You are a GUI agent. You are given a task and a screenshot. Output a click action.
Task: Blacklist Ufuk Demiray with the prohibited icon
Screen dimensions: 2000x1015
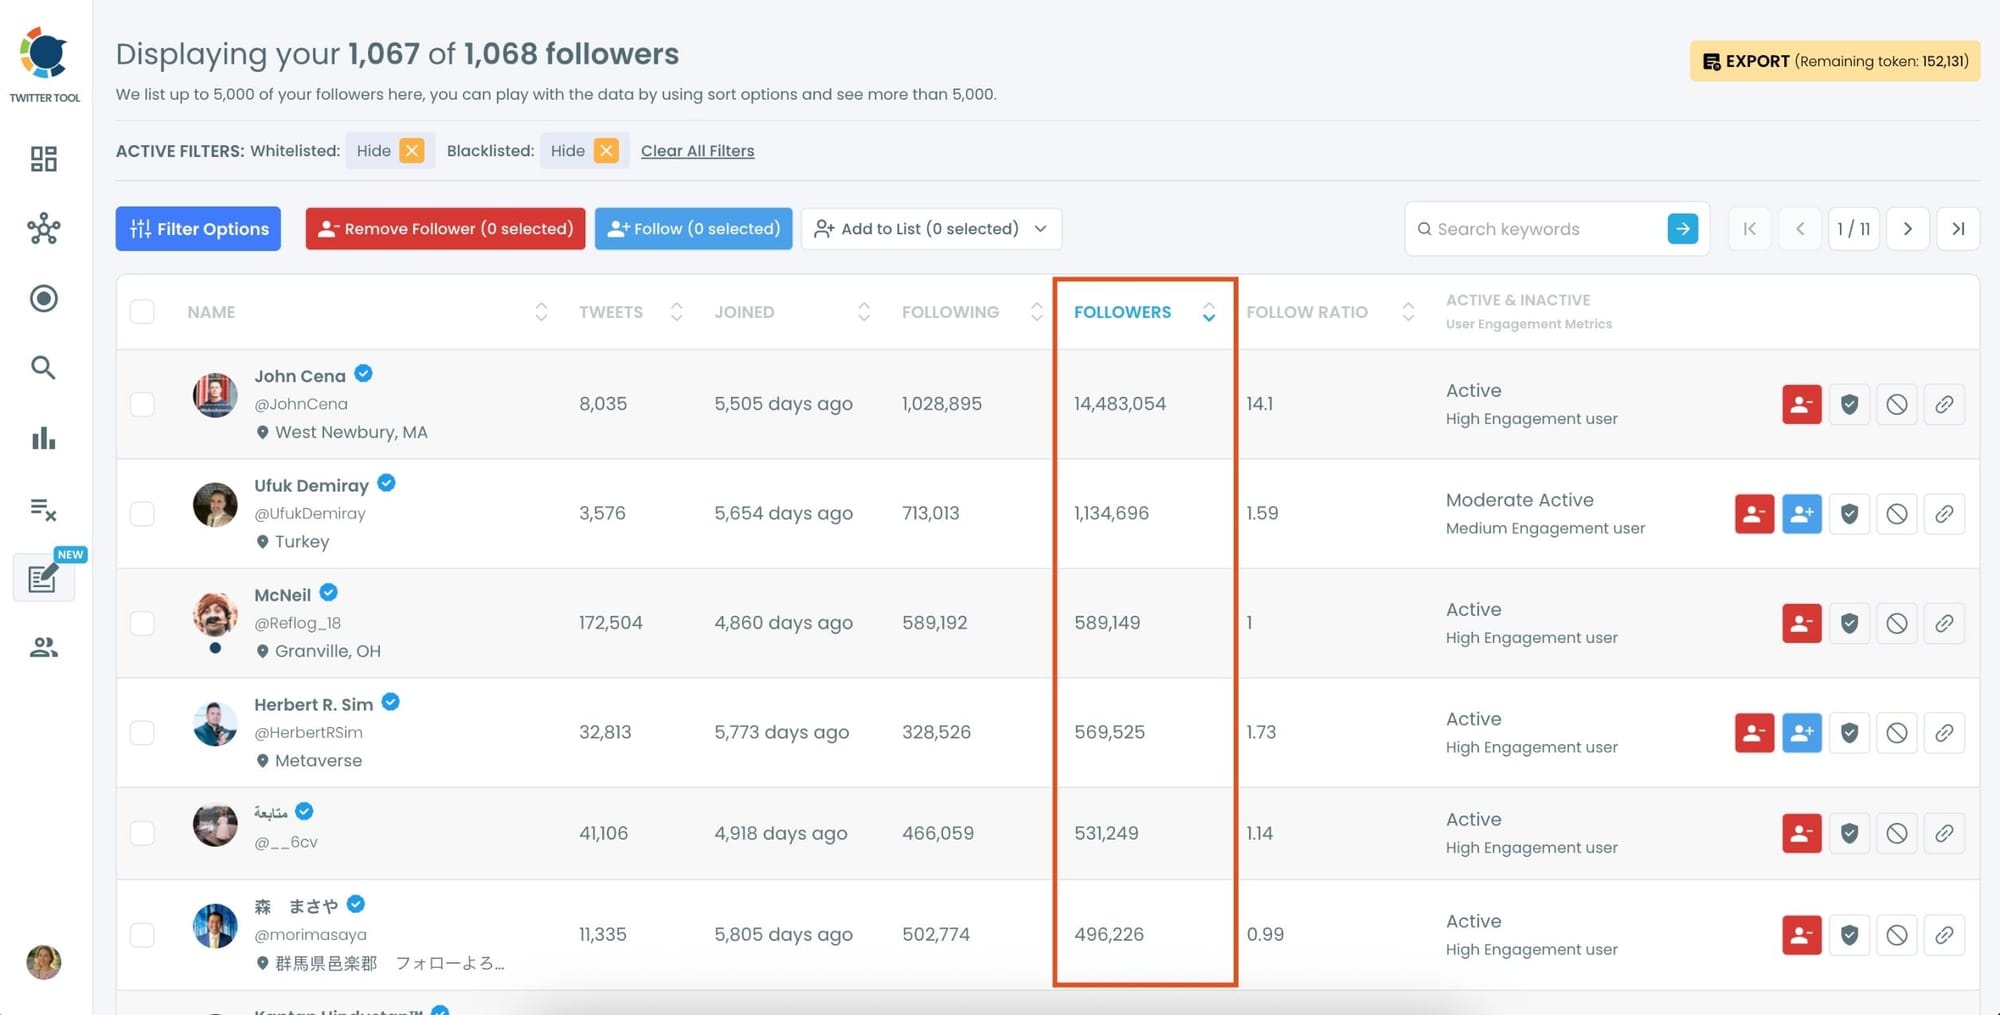pyautogui.click(x=1897, y=513)
